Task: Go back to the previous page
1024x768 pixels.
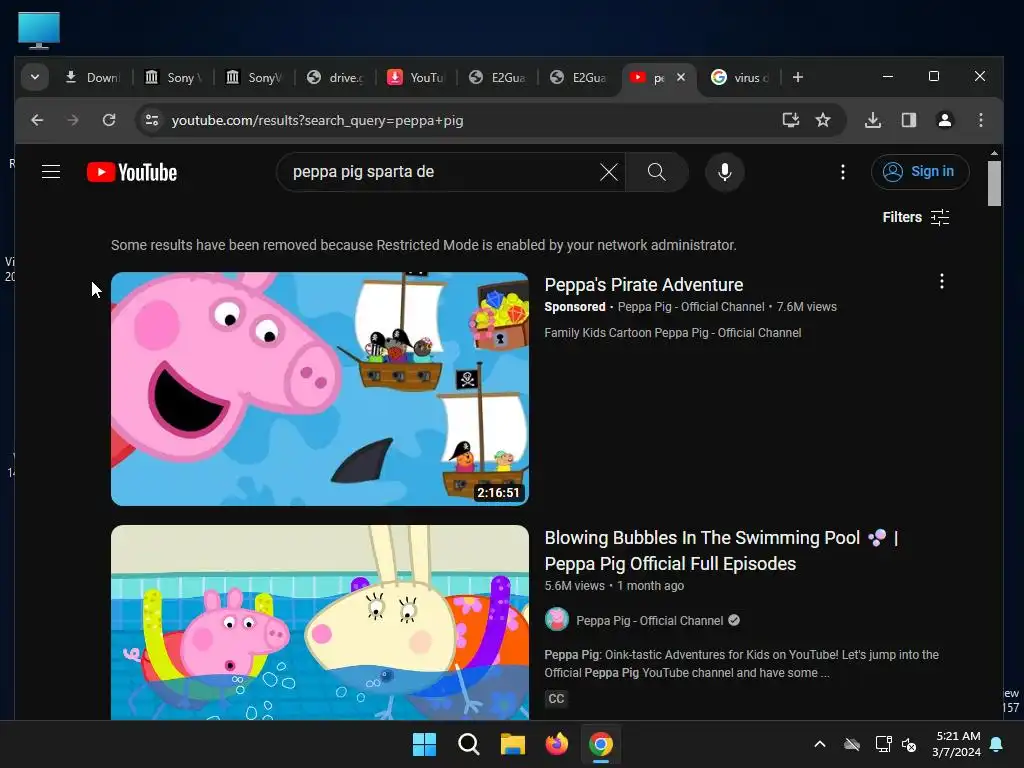Action: point(37,120)
